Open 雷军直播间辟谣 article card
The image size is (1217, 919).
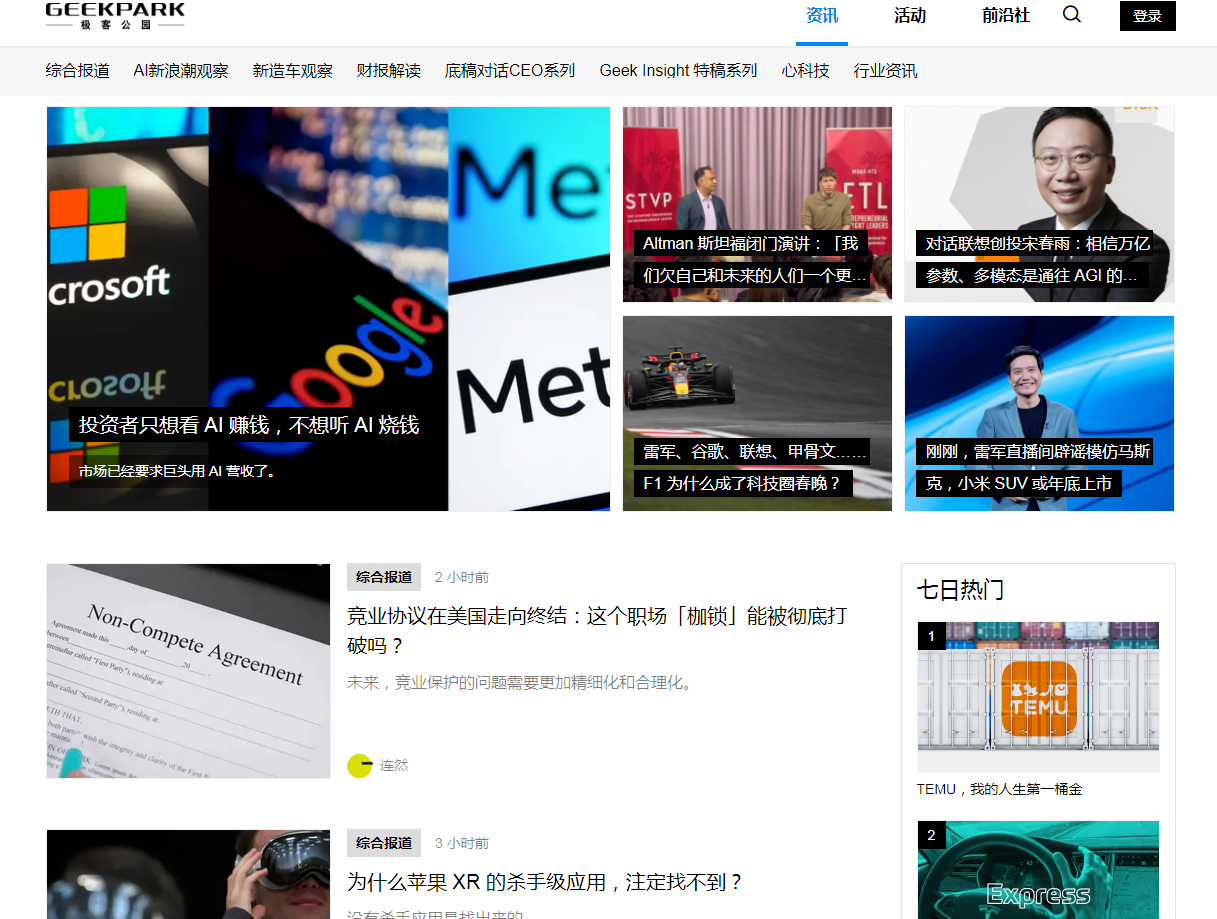pos(1039,413)
